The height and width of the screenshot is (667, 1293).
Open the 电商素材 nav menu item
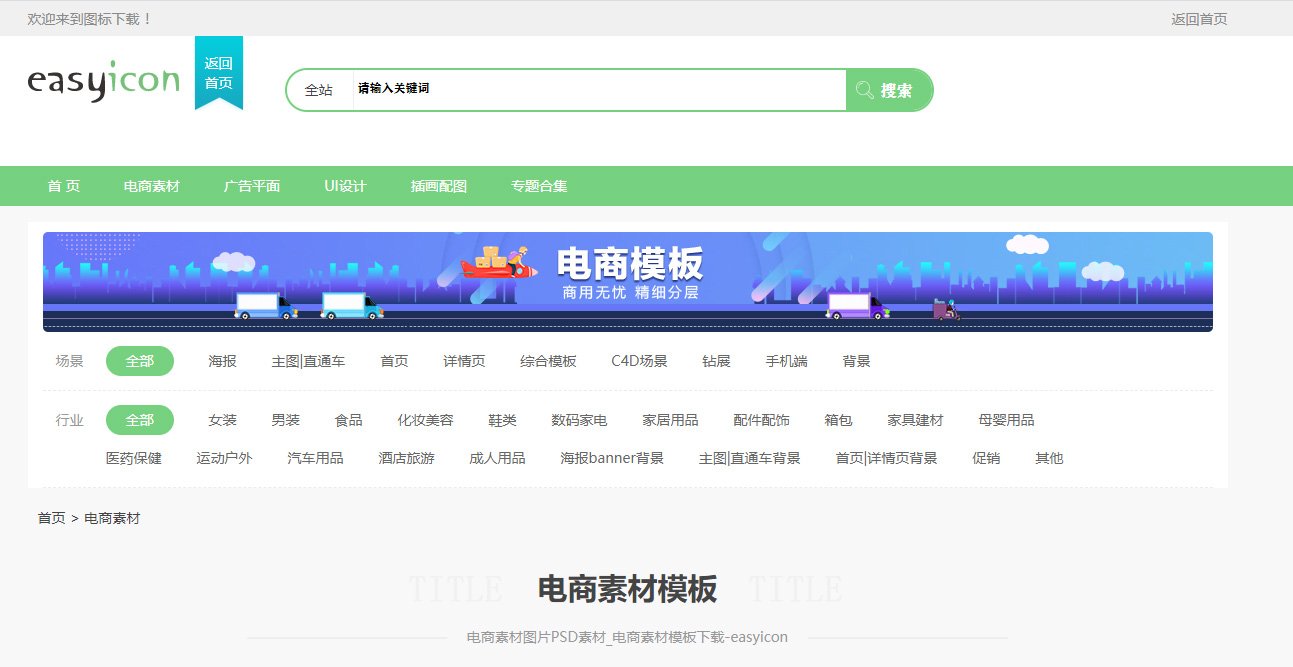(x=152, y=186)
